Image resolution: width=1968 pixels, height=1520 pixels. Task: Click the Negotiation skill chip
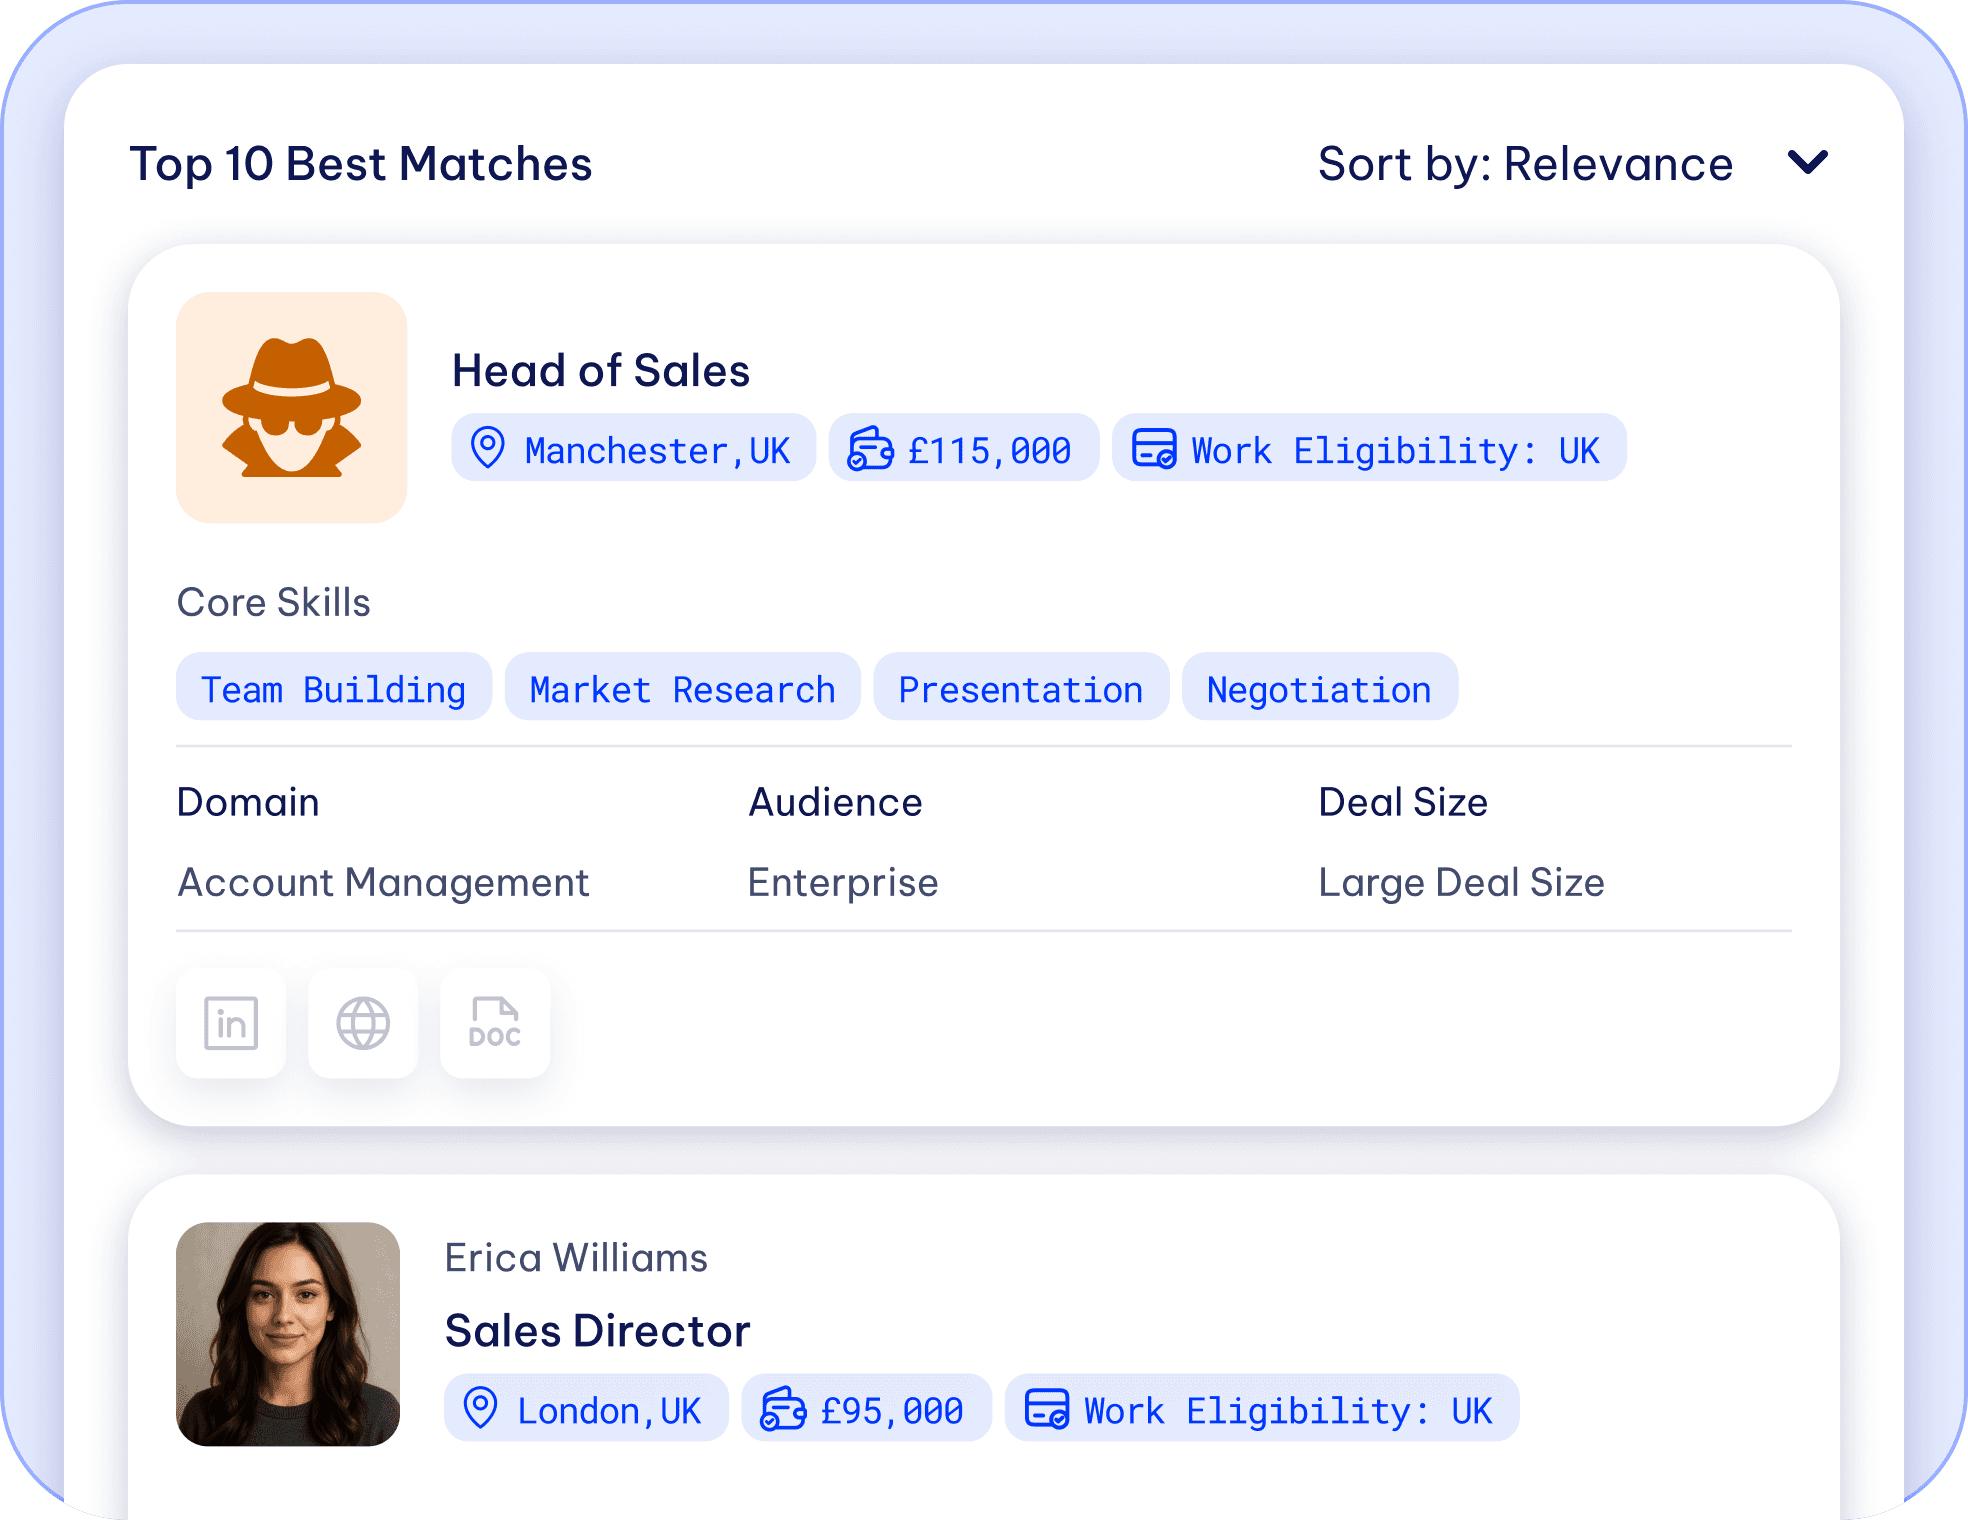pyautogui.click(x=1319, y=688)
